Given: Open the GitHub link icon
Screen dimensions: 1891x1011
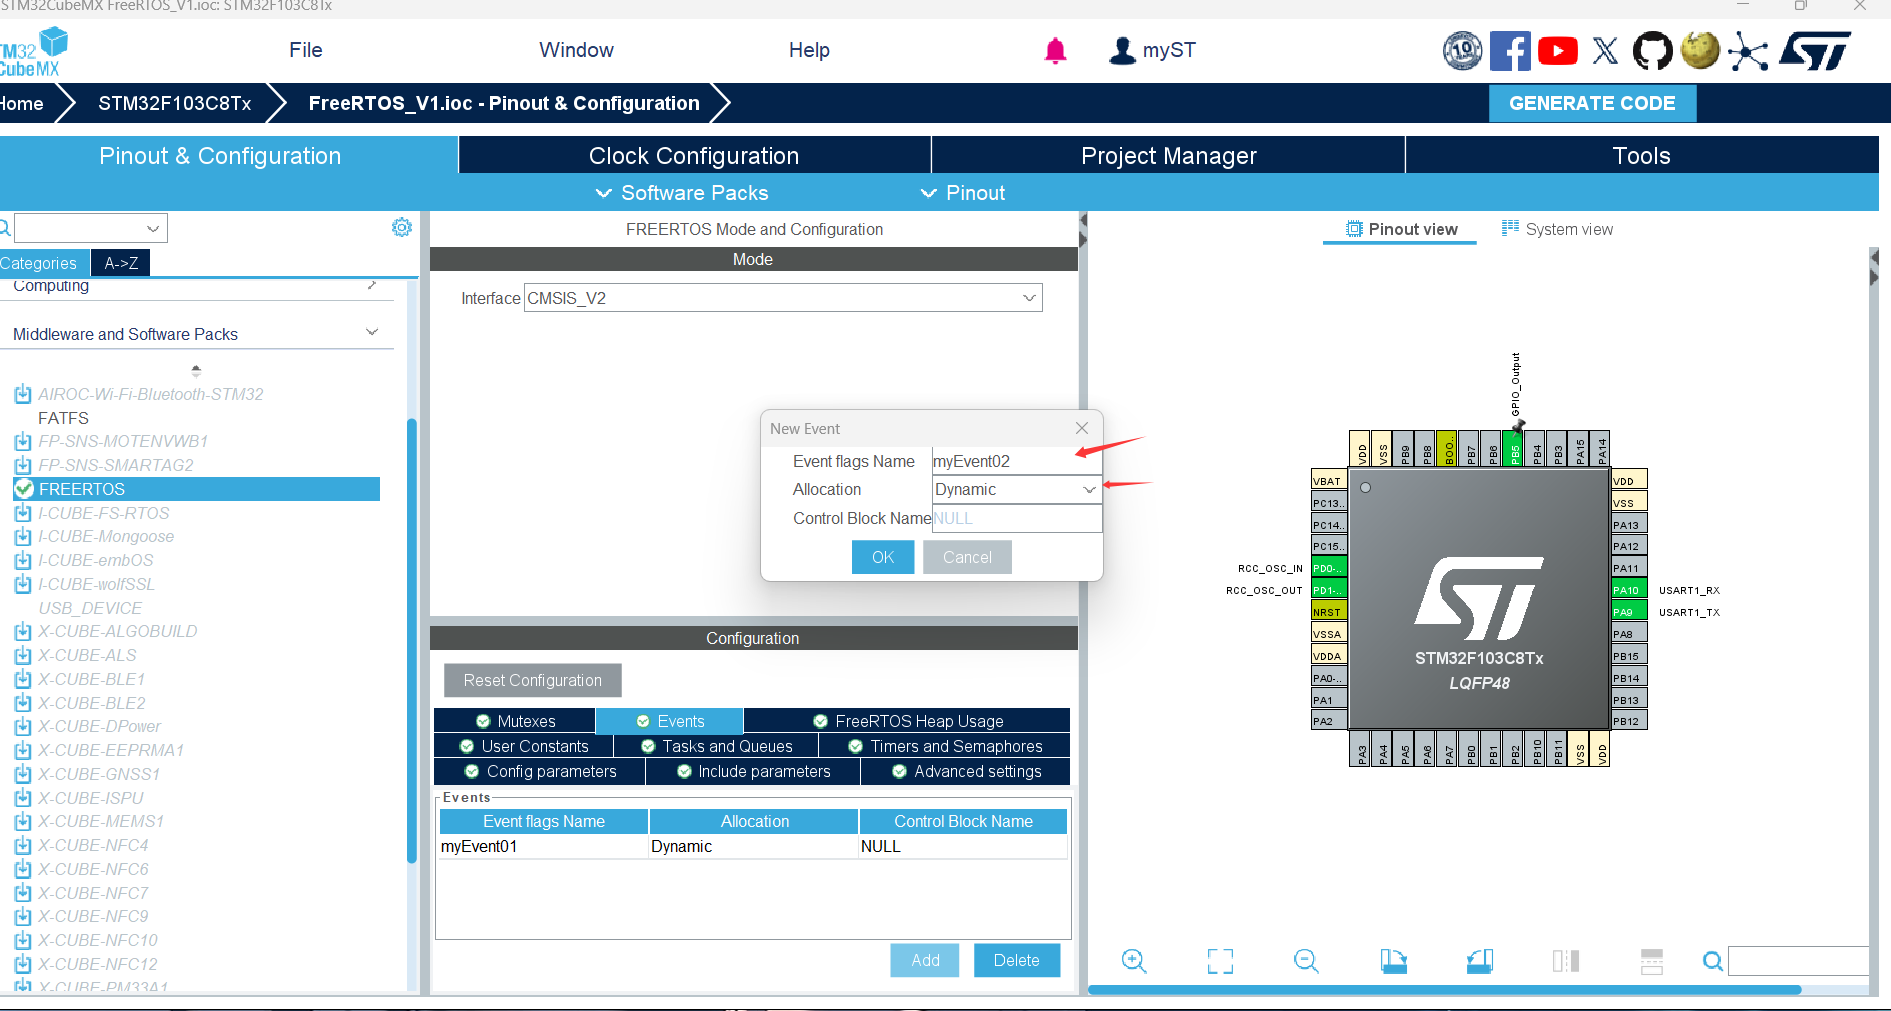Looking at the screenshot, I should [1652, 50].
